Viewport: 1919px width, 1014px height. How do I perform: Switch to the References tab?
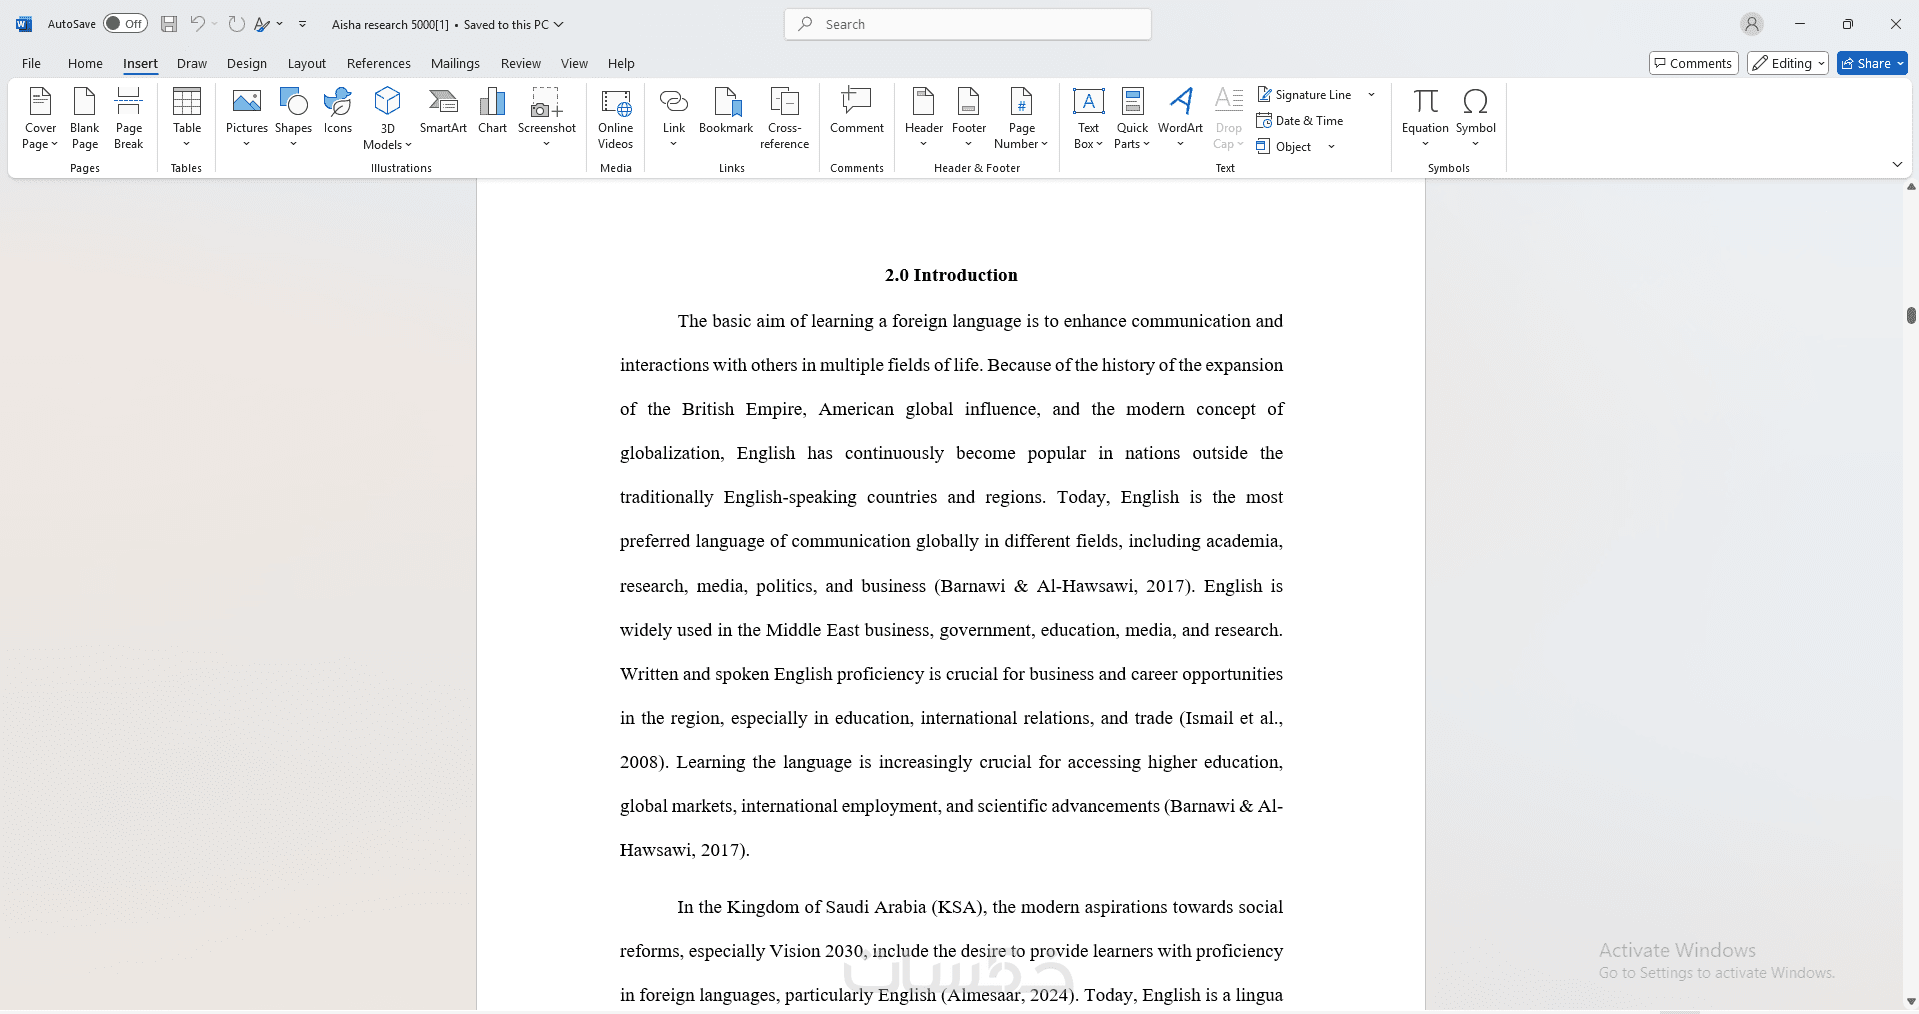[379, 63]
